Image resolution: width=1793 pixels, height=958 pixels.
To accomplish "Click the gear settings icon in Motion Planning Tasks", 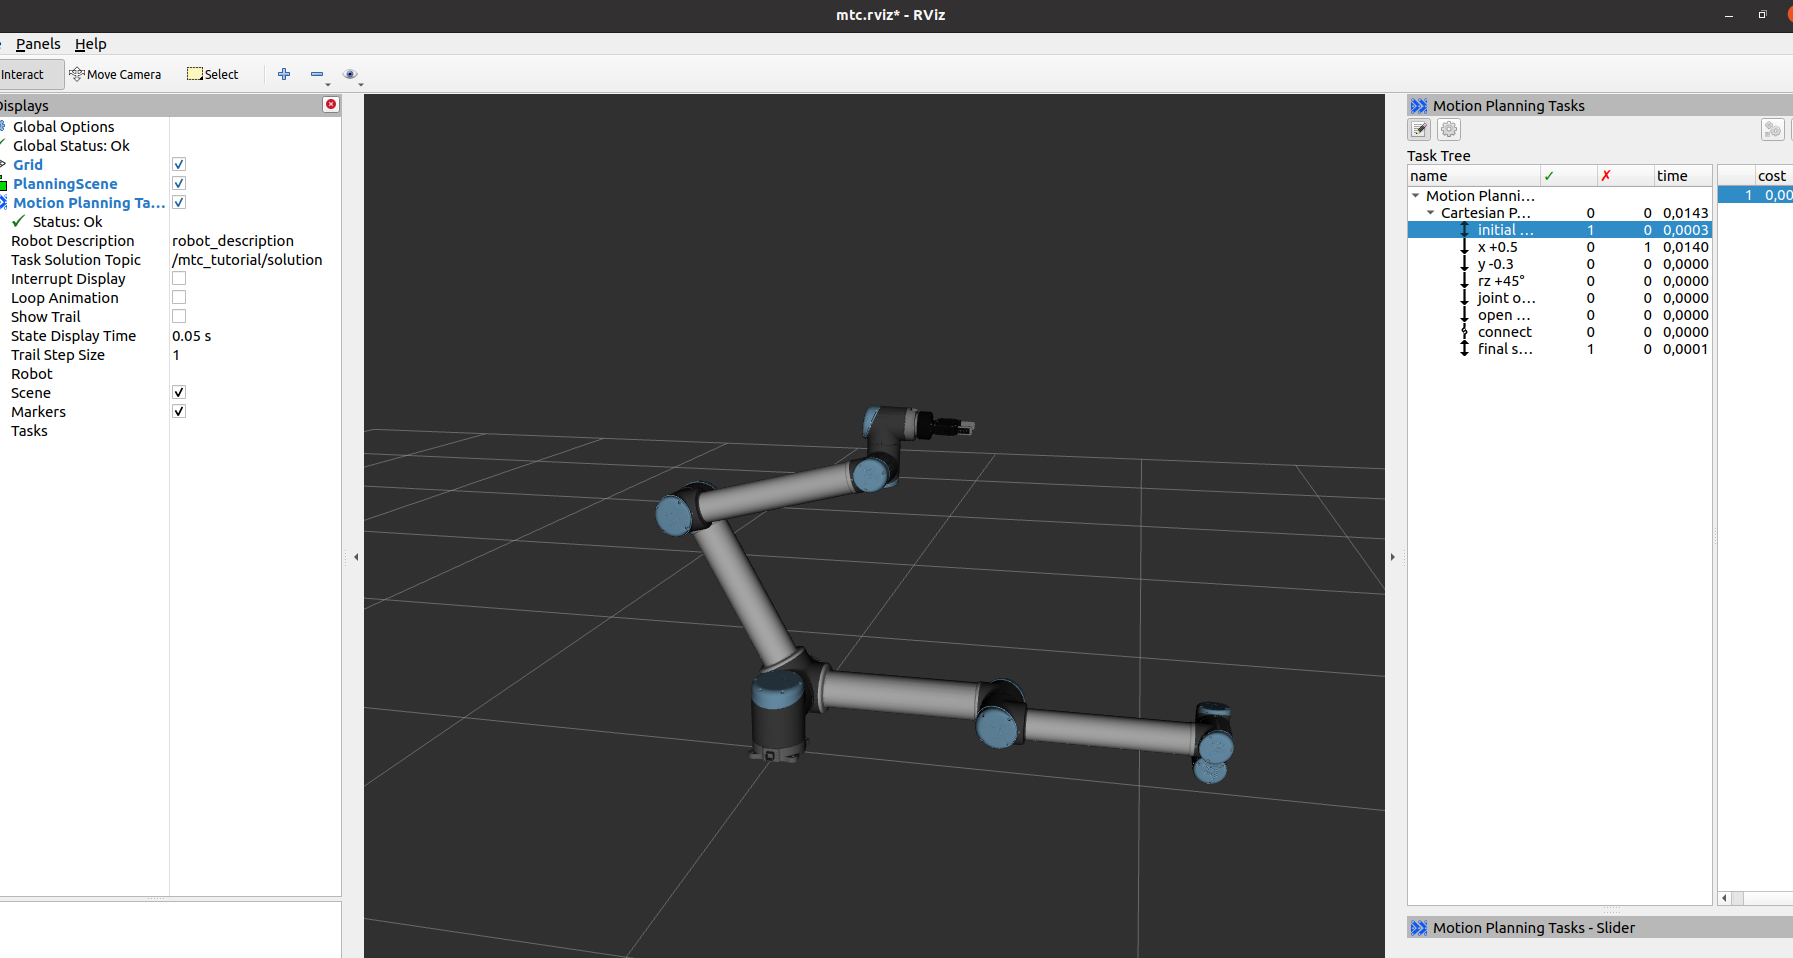I will coord(1449,129).
